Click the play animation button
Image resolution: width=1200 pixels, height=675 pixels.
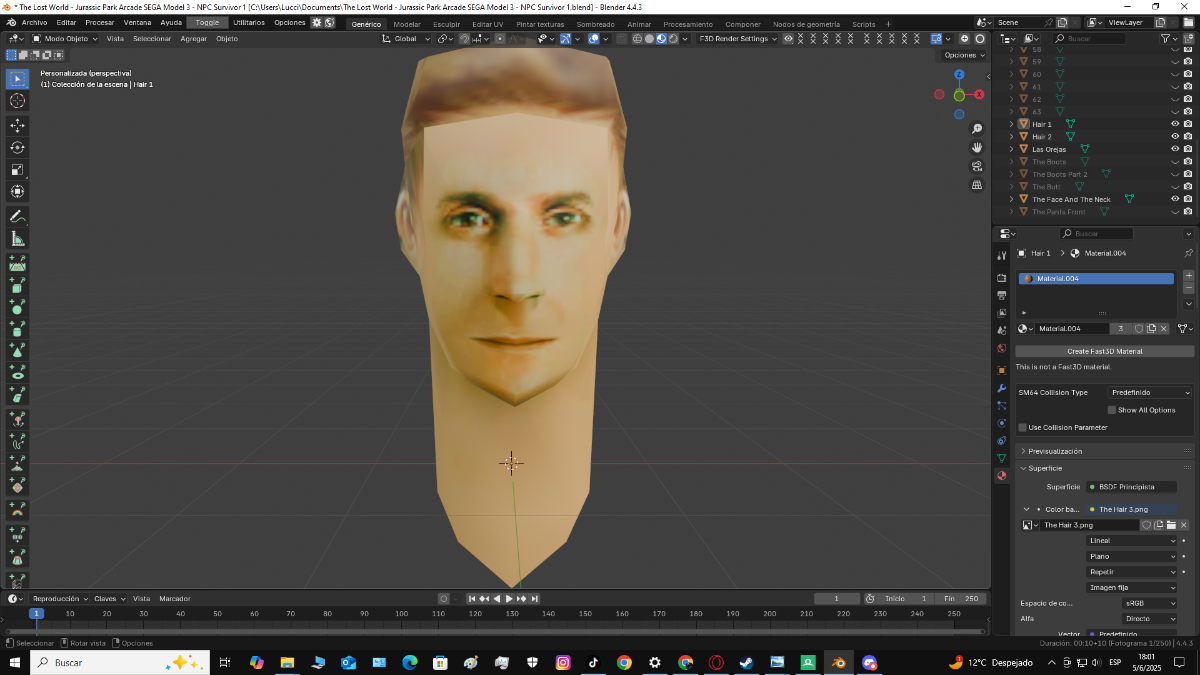509,598
